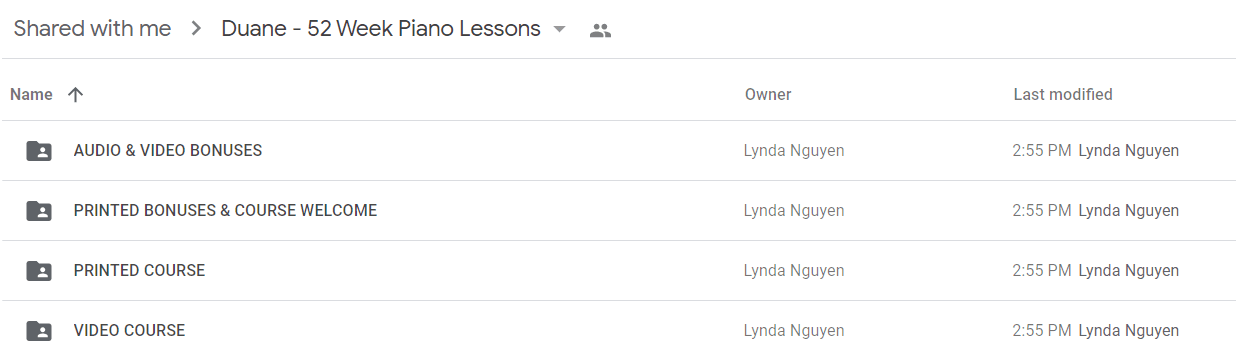The width and height of the screenshot is (1236, 360).
Task: Select the VIDEO COURSE folder name
Action: pyautogui.click(x=129, y=331)
